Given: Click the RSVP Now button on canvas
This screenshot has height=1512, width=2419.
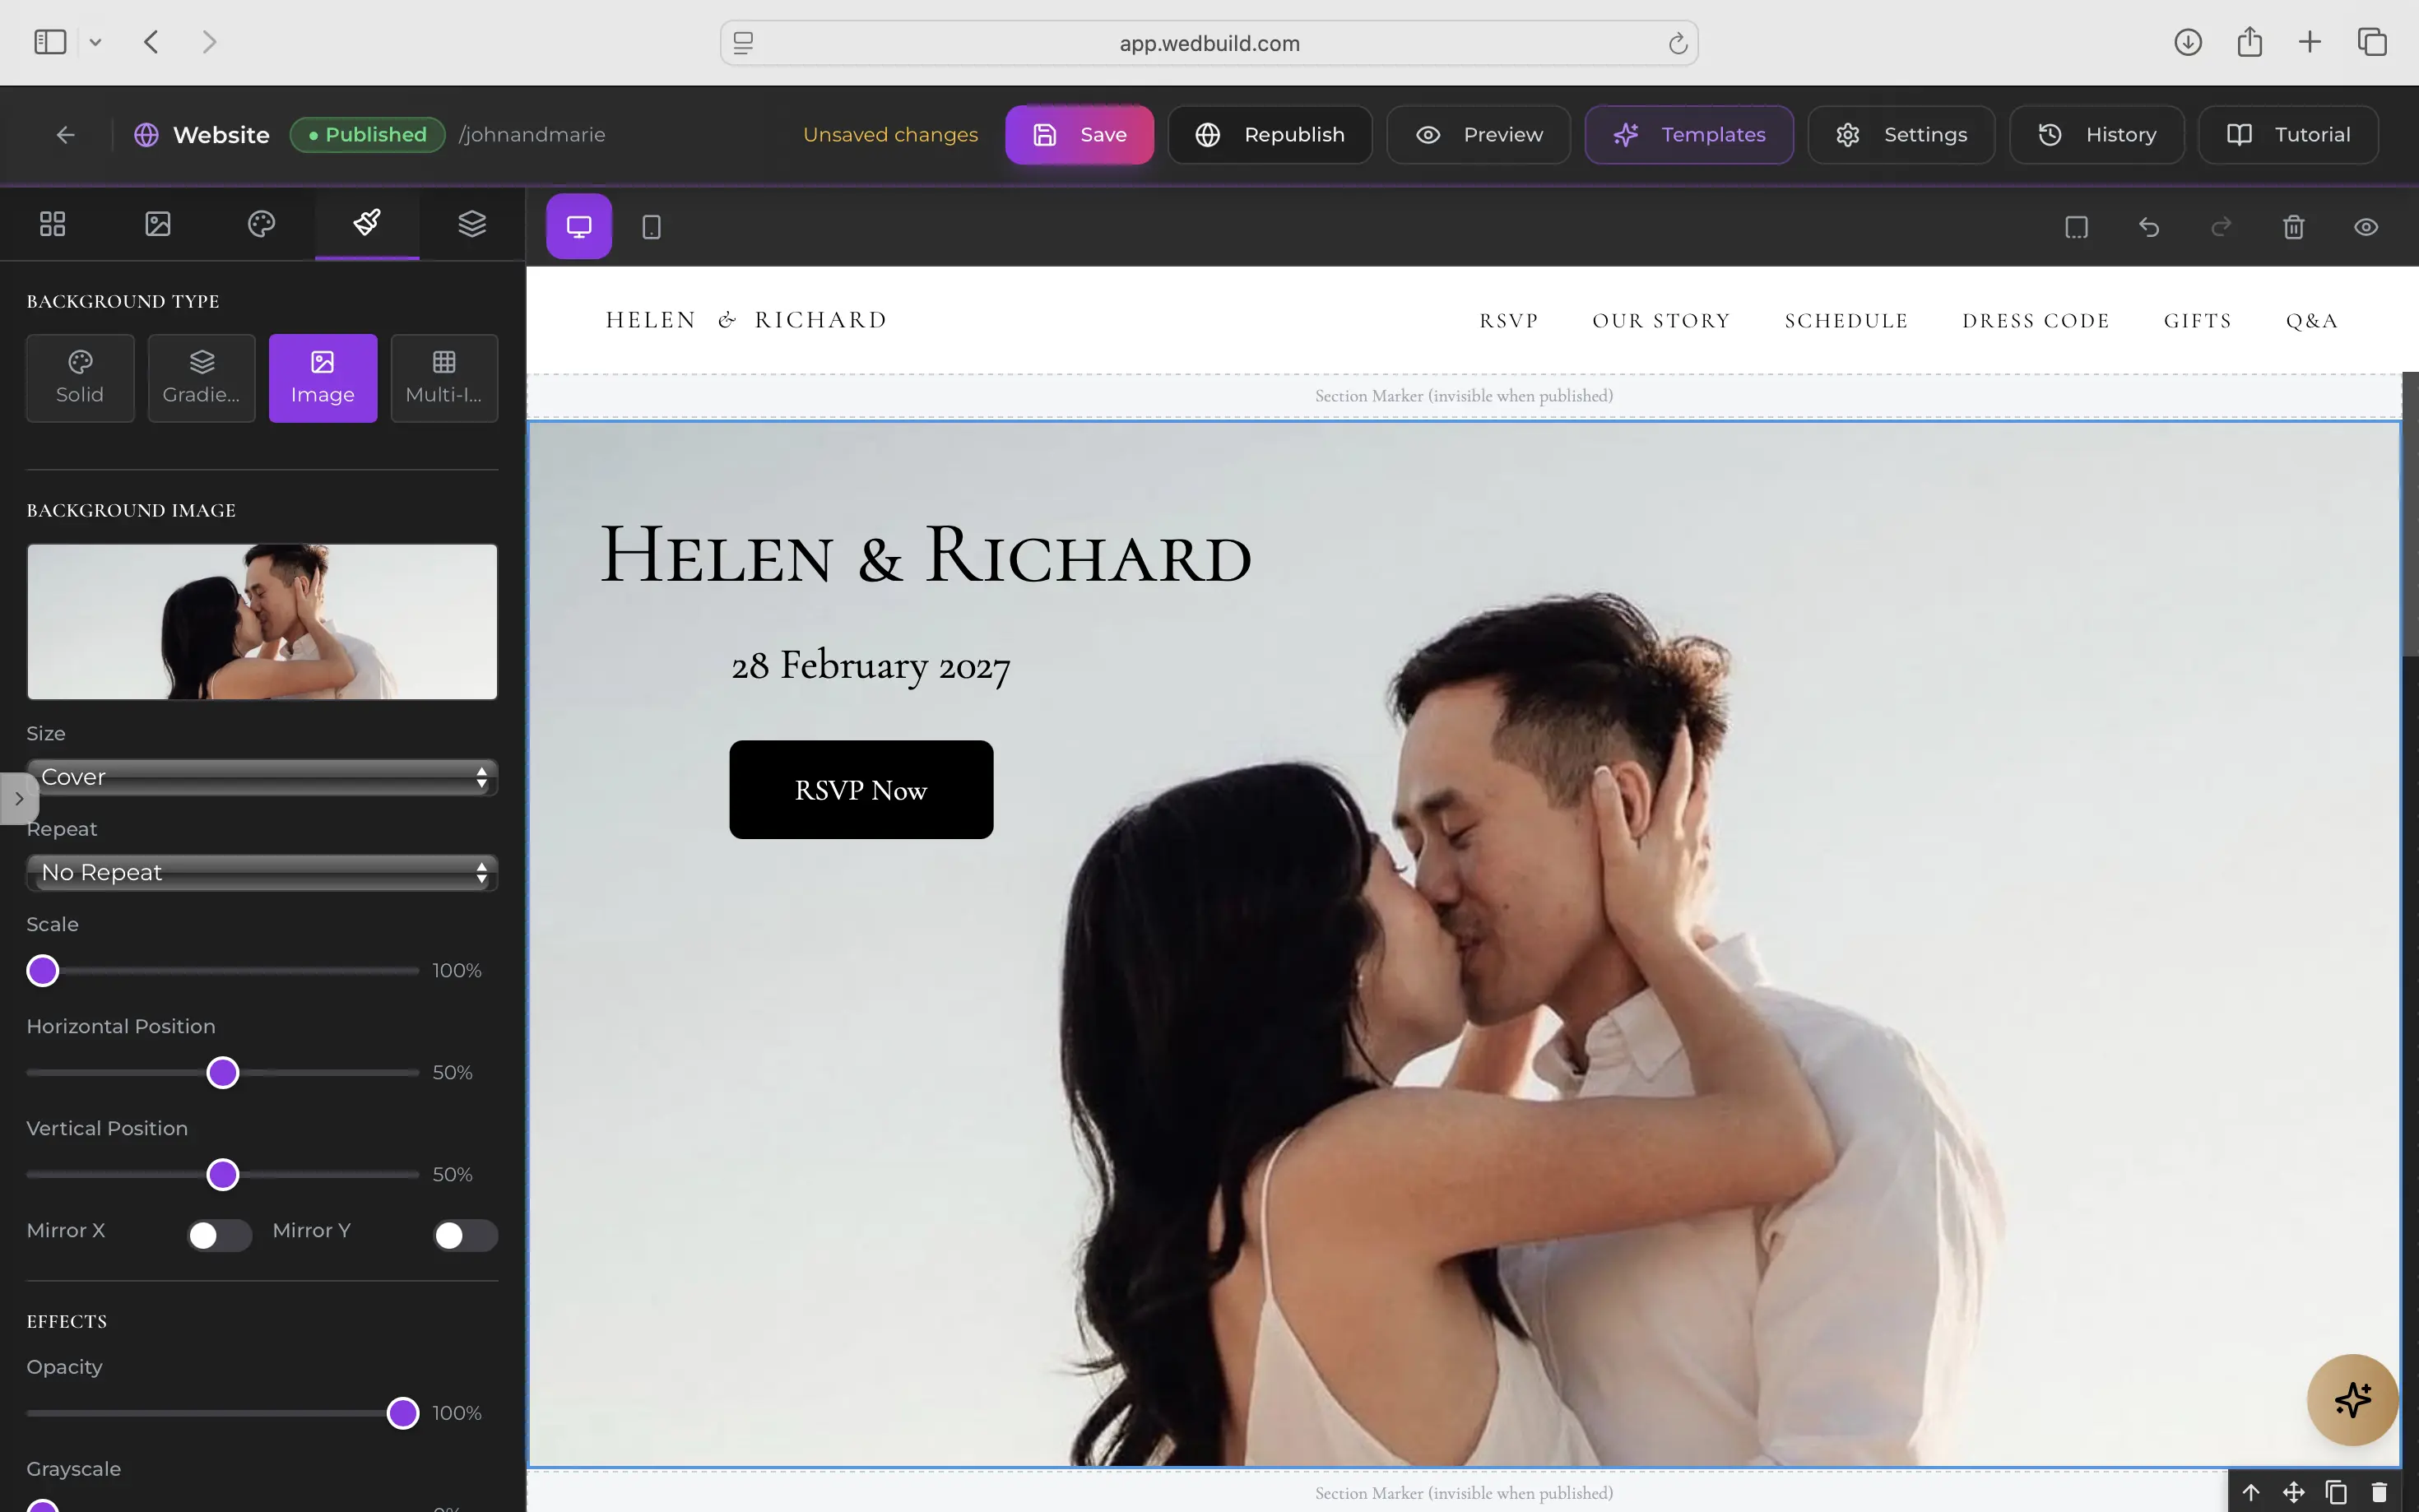Looking at the screenshot, I should click(861, 790).
